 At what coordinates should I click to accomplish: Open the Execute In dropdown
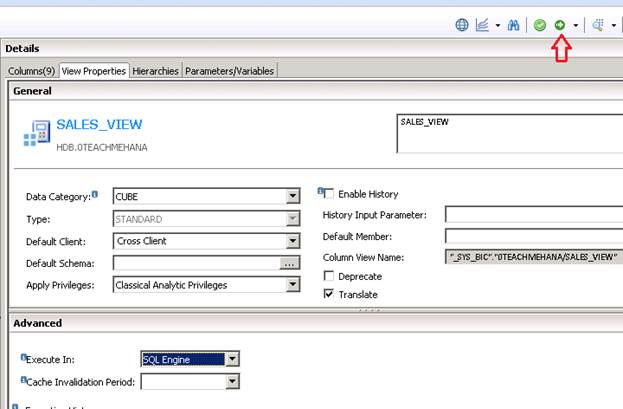pos(232,359)
